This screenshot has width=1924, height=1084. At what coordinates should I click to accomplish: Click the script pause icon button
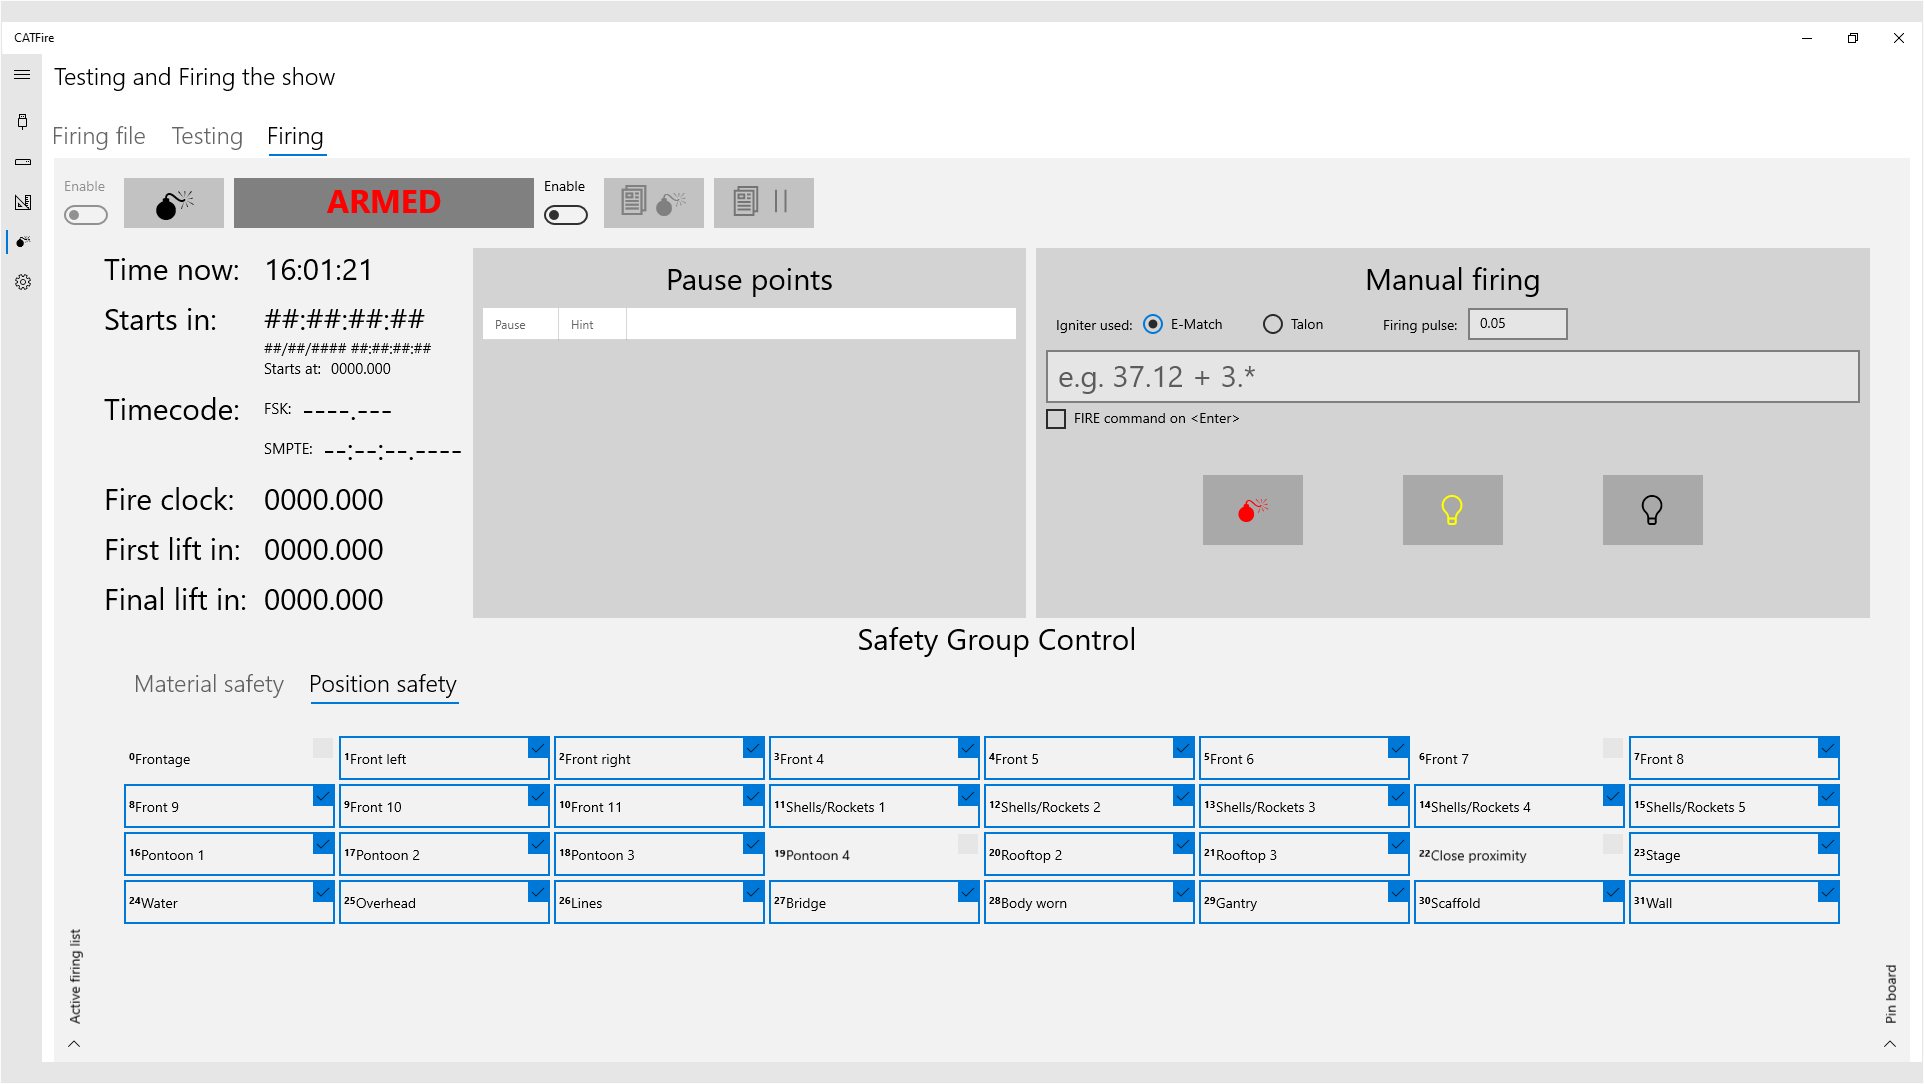763,203
